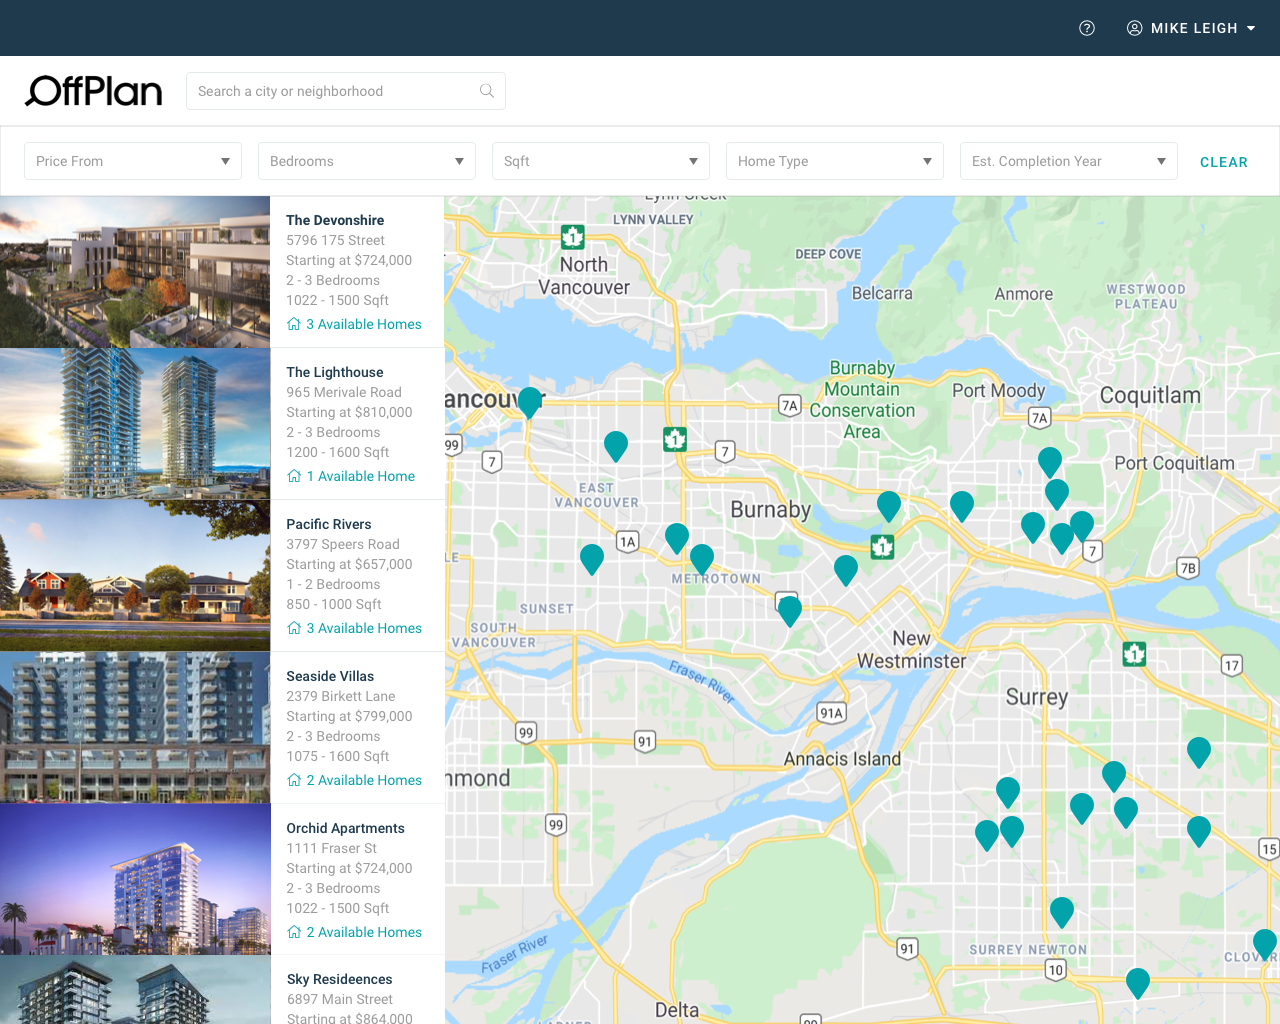This screenshot has height=1024, width=1280.
Task: Click the house icon under The Devonshire
Action: [294, 324]
